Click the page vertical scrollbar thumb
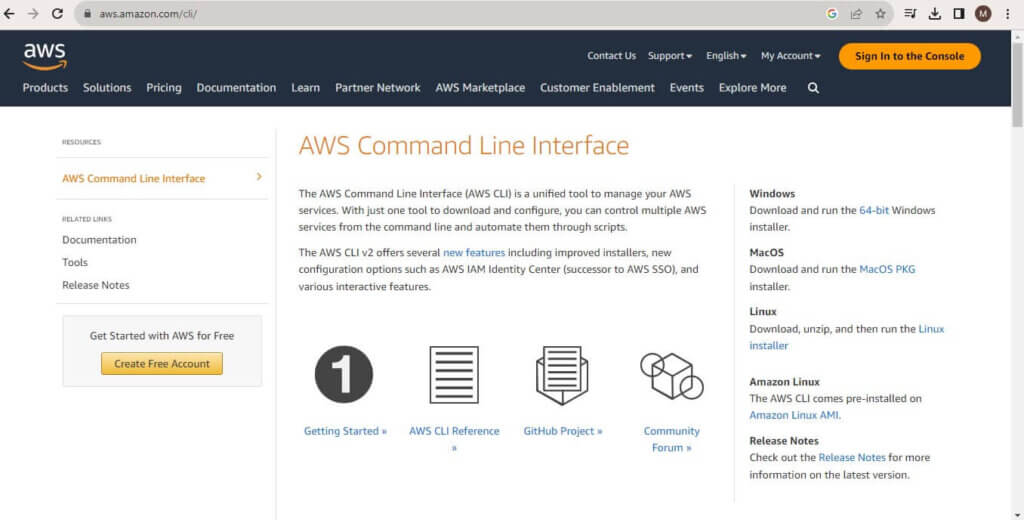 click(x=1017, y=84)
